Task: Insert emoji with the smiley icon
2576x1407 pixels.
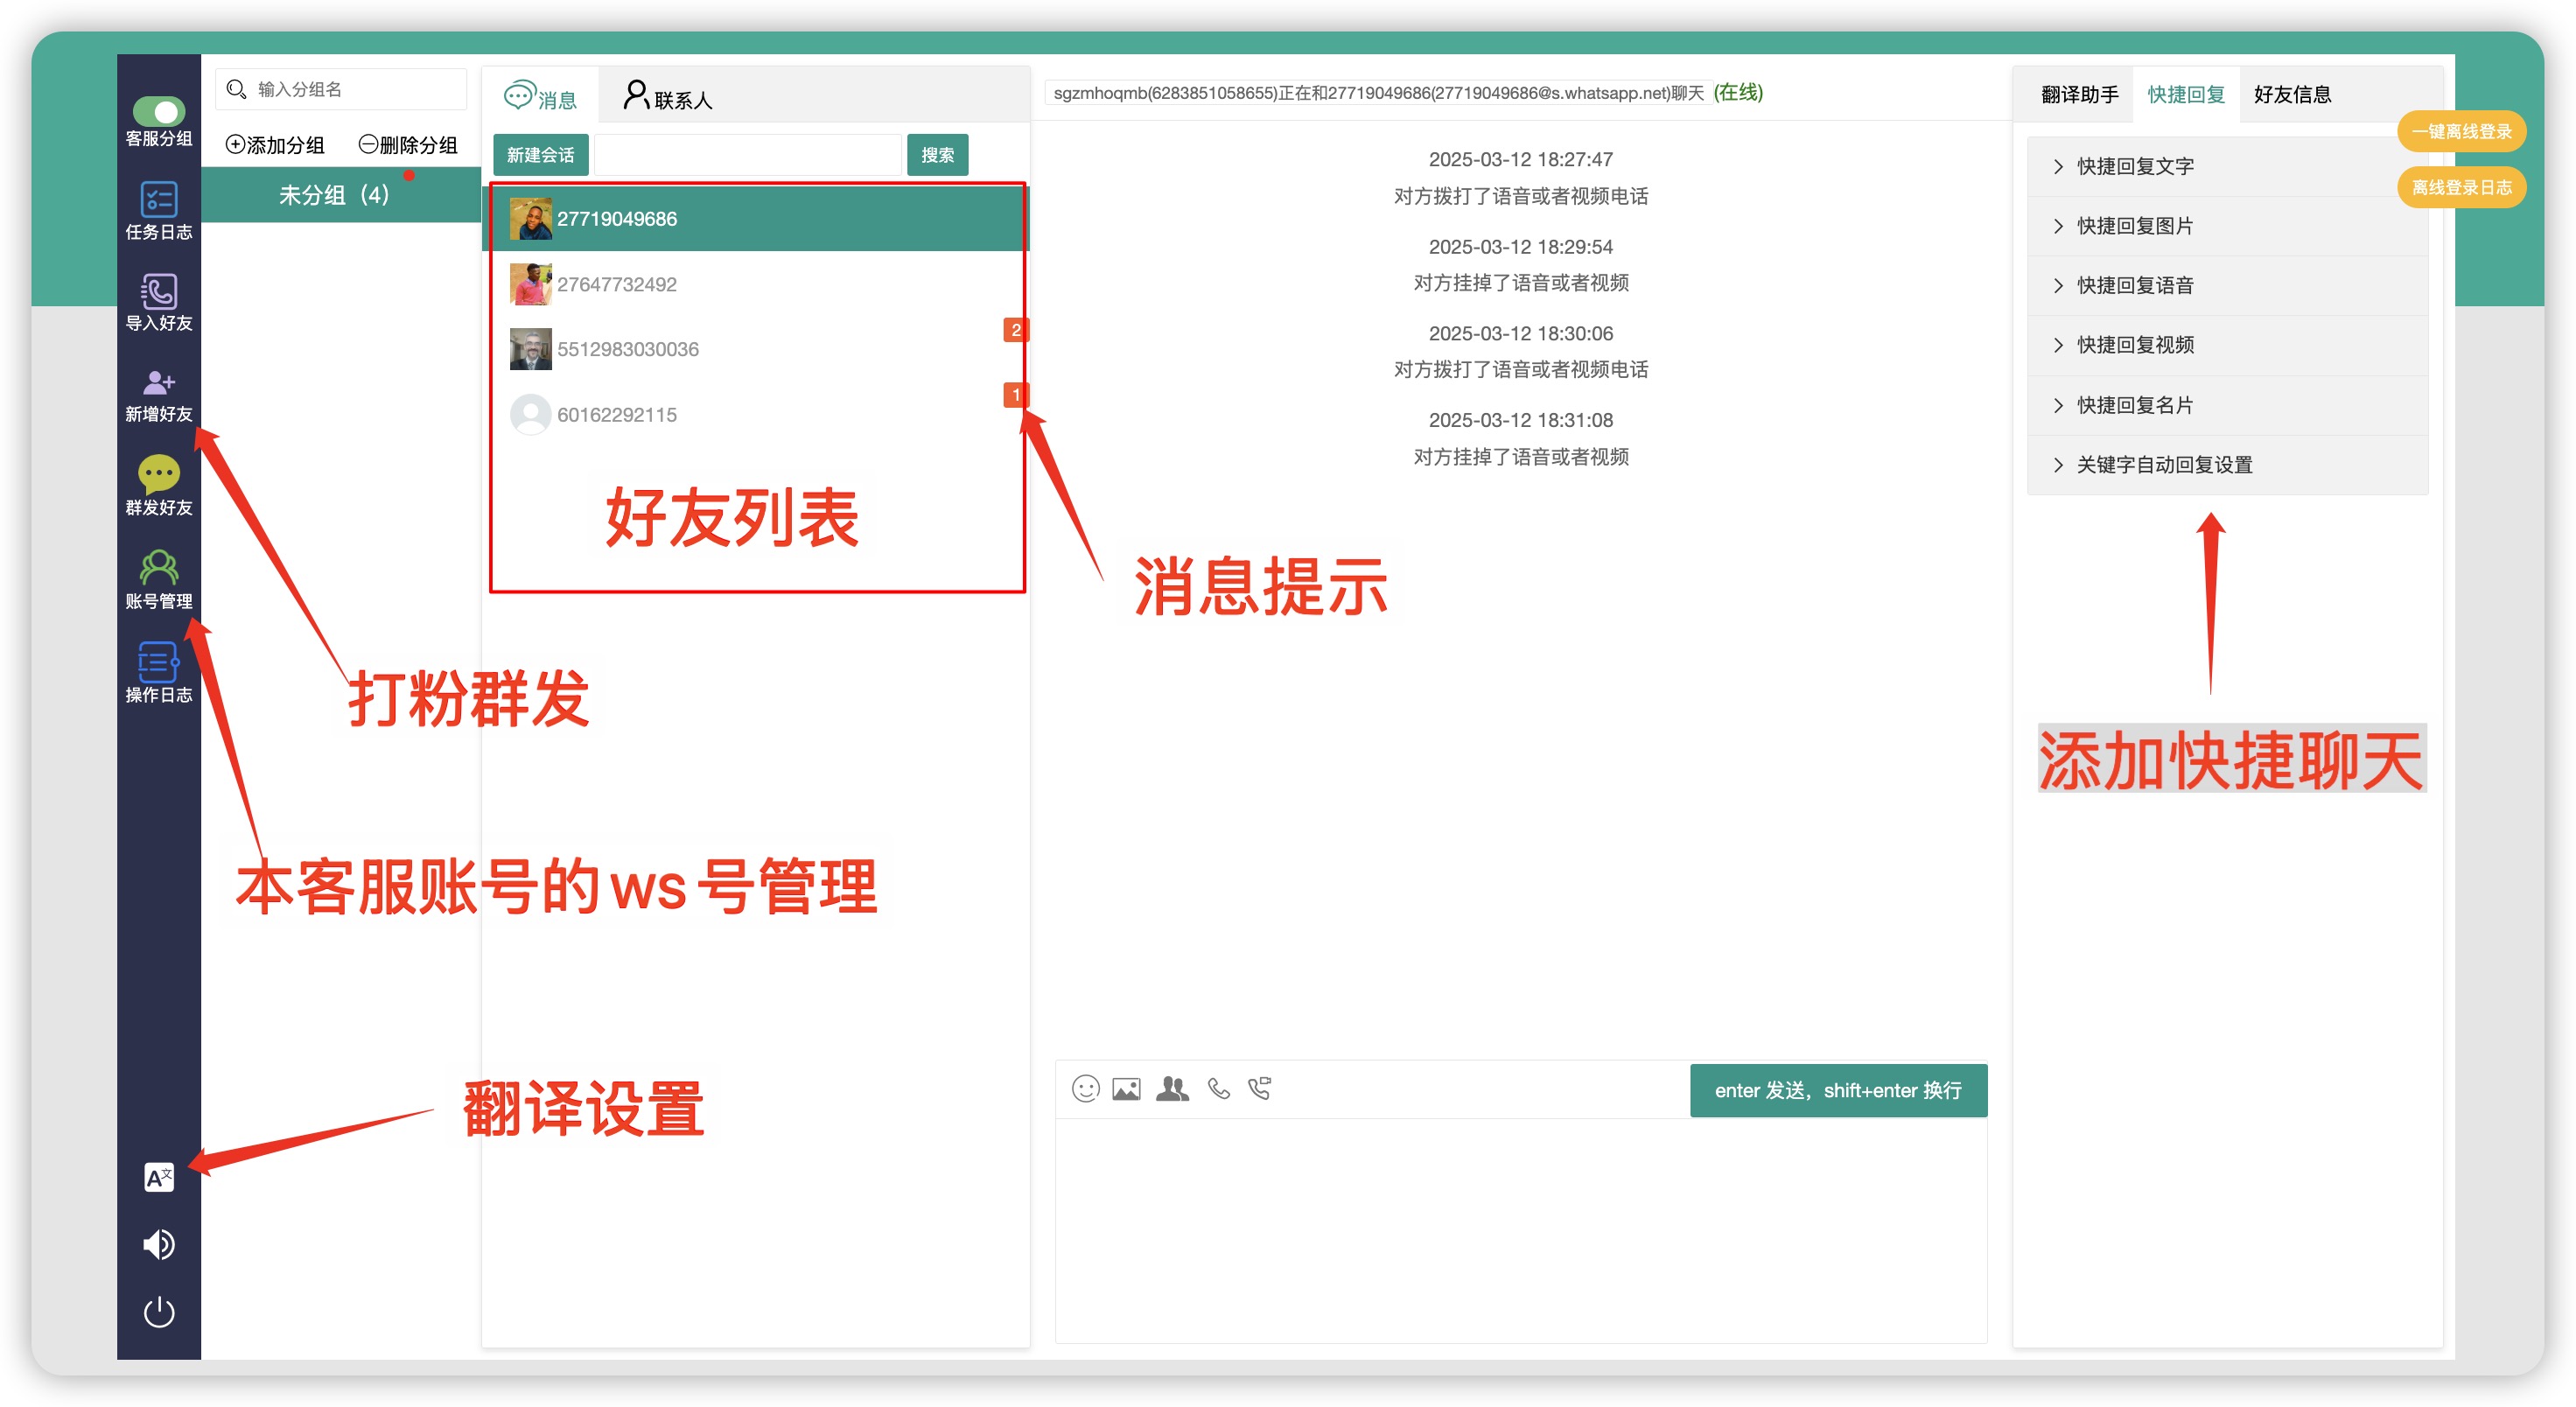Action: [x=1085, y=1088]
